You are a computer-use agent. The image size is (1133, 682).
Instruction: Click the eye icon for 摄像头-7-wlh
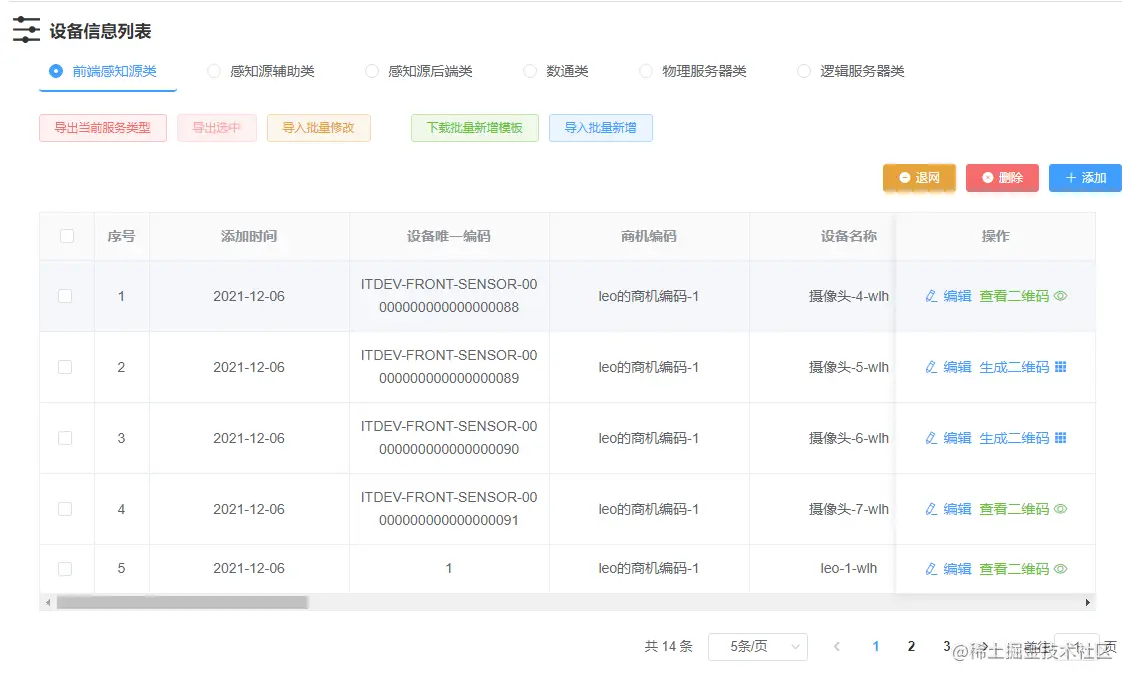pos(1060,509)
